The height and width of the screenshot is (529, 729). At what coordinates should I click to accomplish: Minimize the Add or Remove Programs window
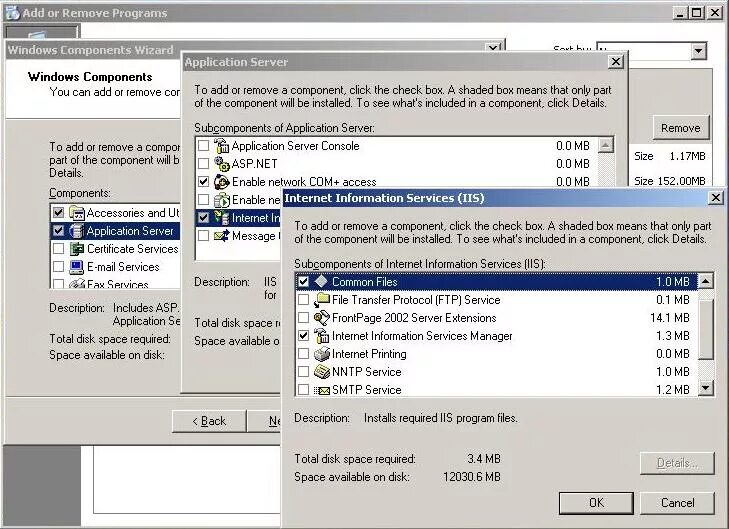680,13
